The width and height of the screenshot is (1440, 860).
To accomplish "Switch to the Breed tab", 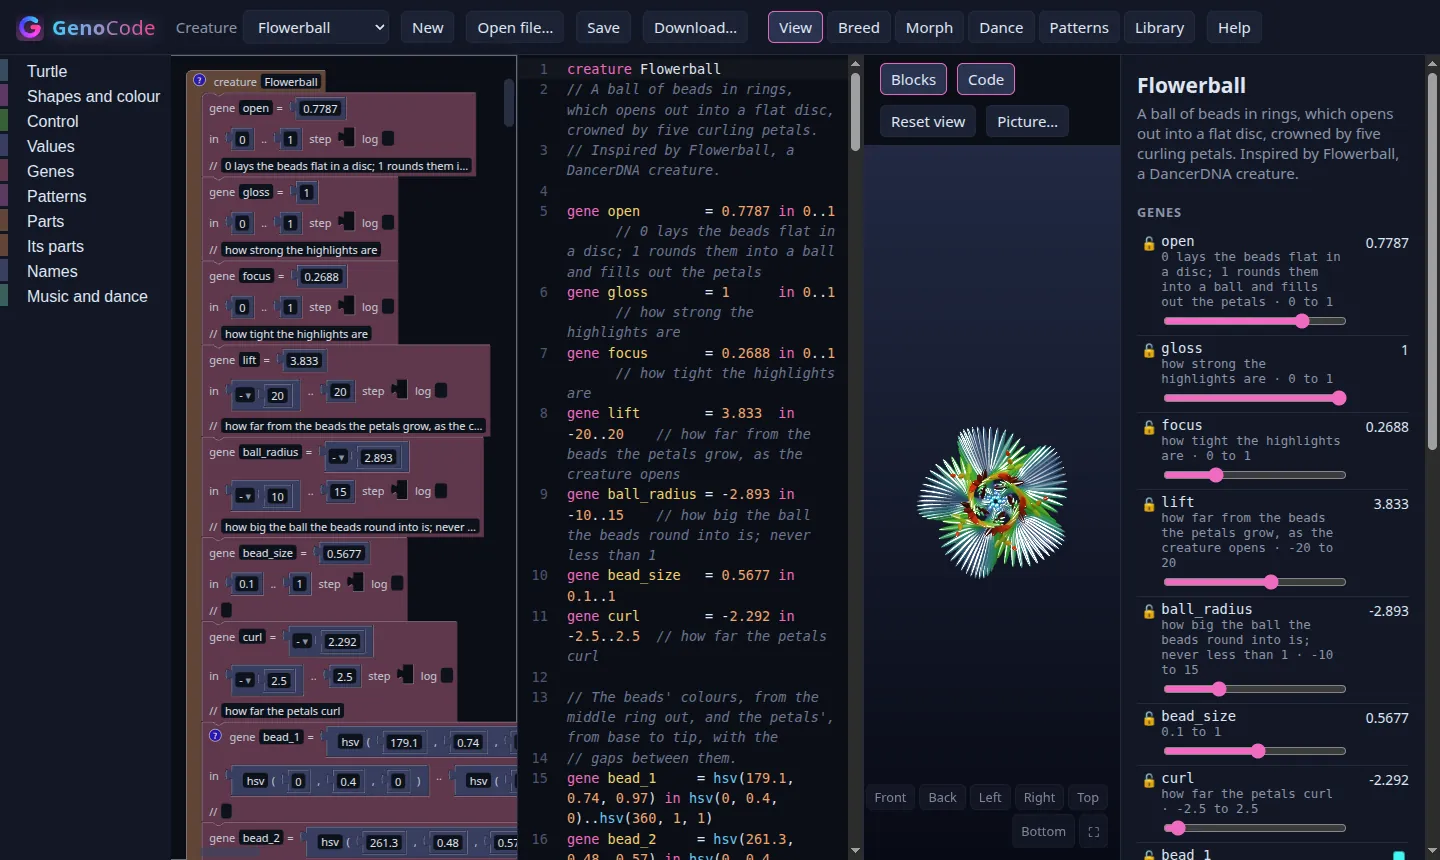I will pos(859,28).
